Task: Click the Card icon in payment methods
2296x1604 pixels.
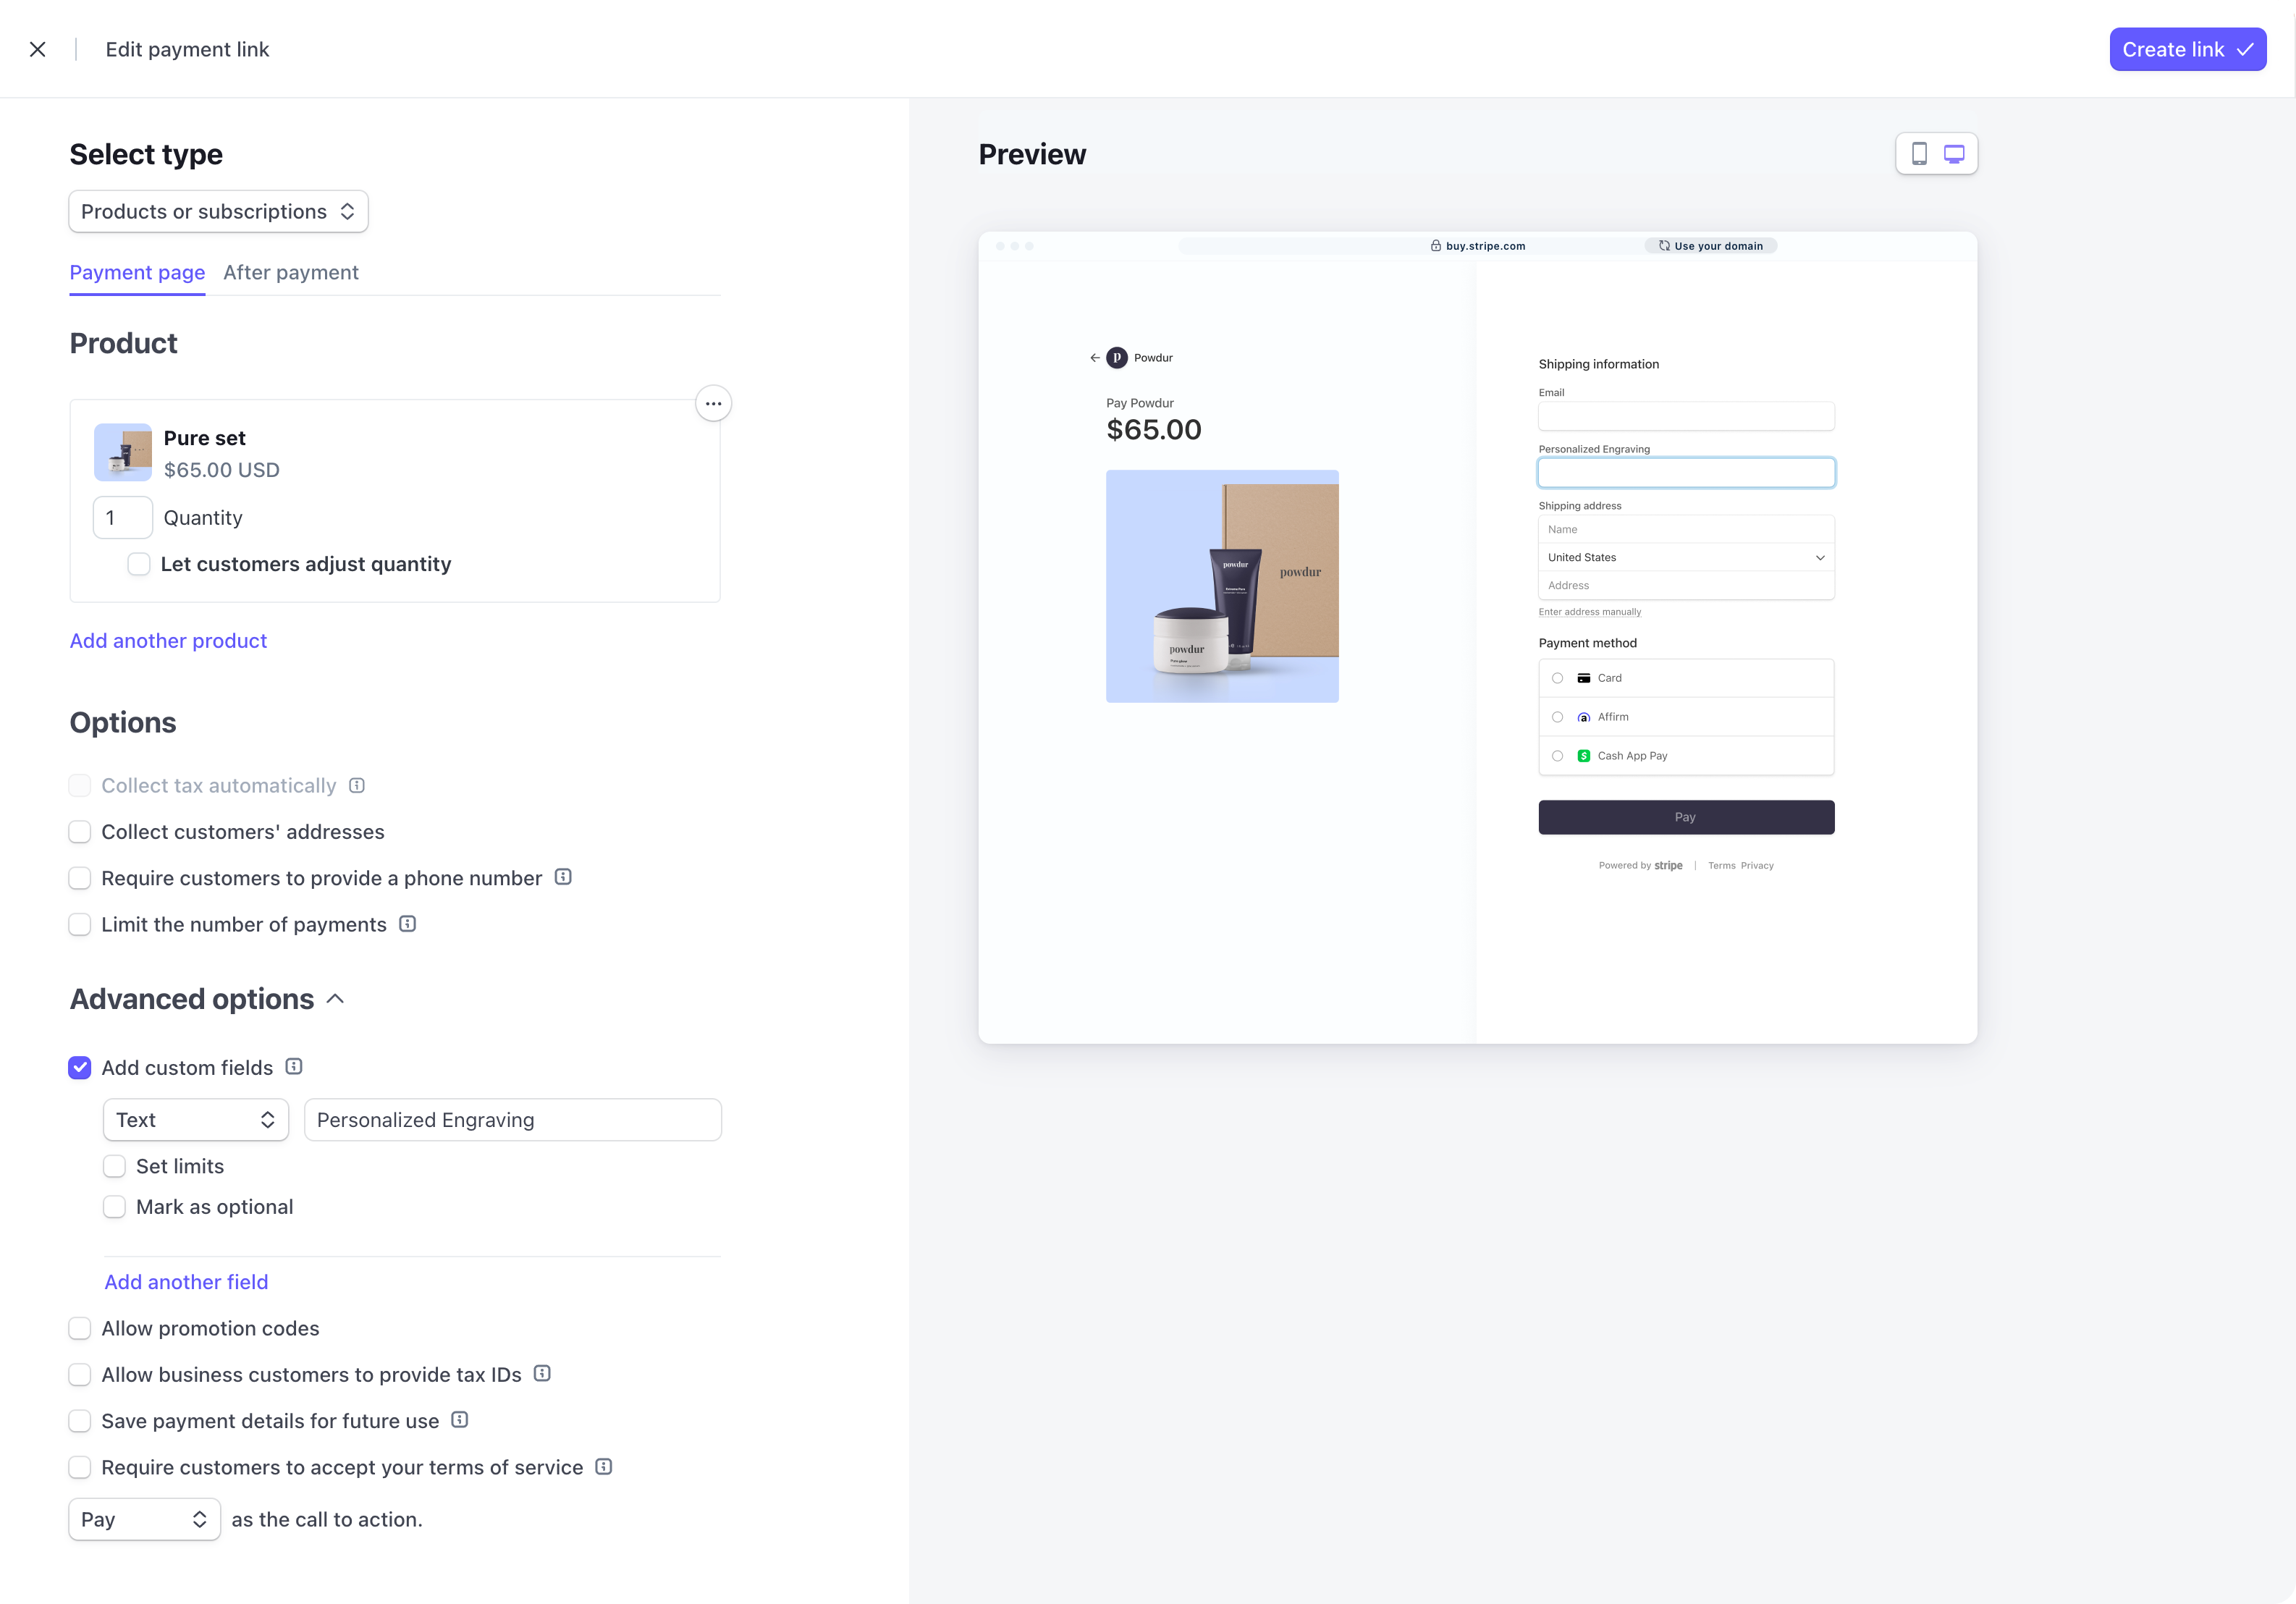Action: [1584, 678]
